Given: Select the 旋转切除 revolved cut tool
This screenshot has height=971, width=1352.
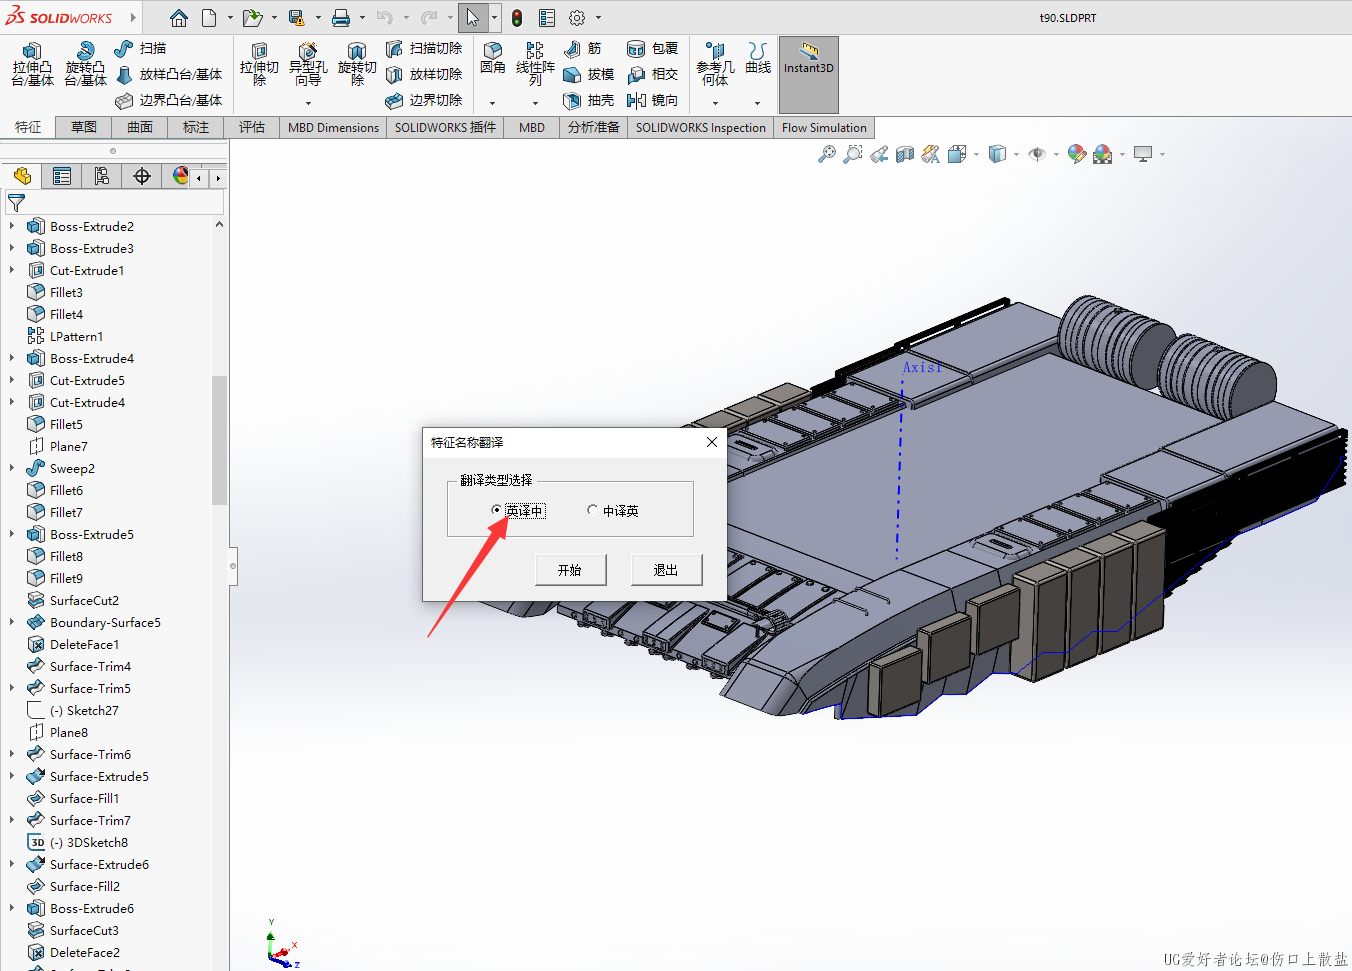Looking at the screenshot, I should point(357,64).
